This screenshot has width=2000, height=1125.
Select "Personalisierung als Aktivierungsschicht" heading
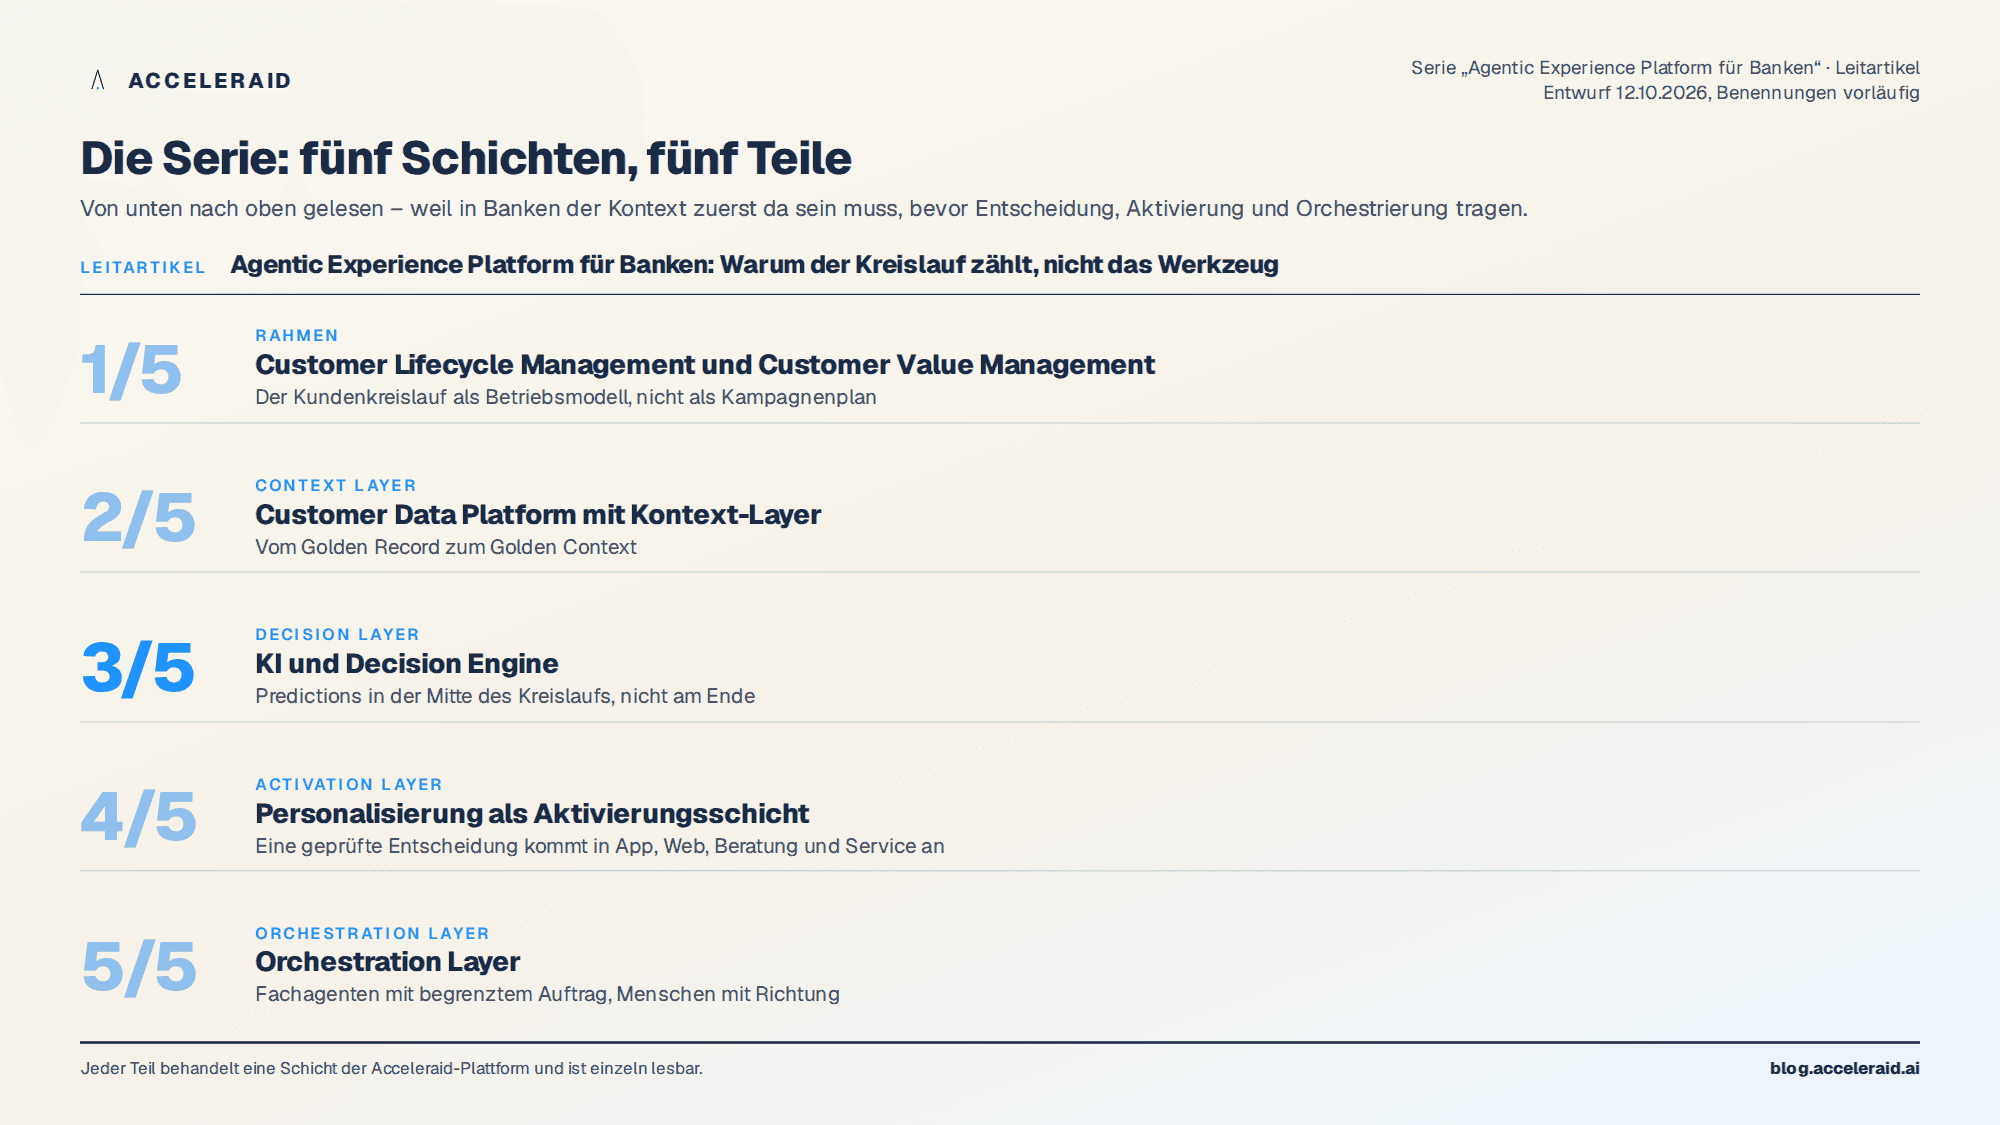click(532, 814)
